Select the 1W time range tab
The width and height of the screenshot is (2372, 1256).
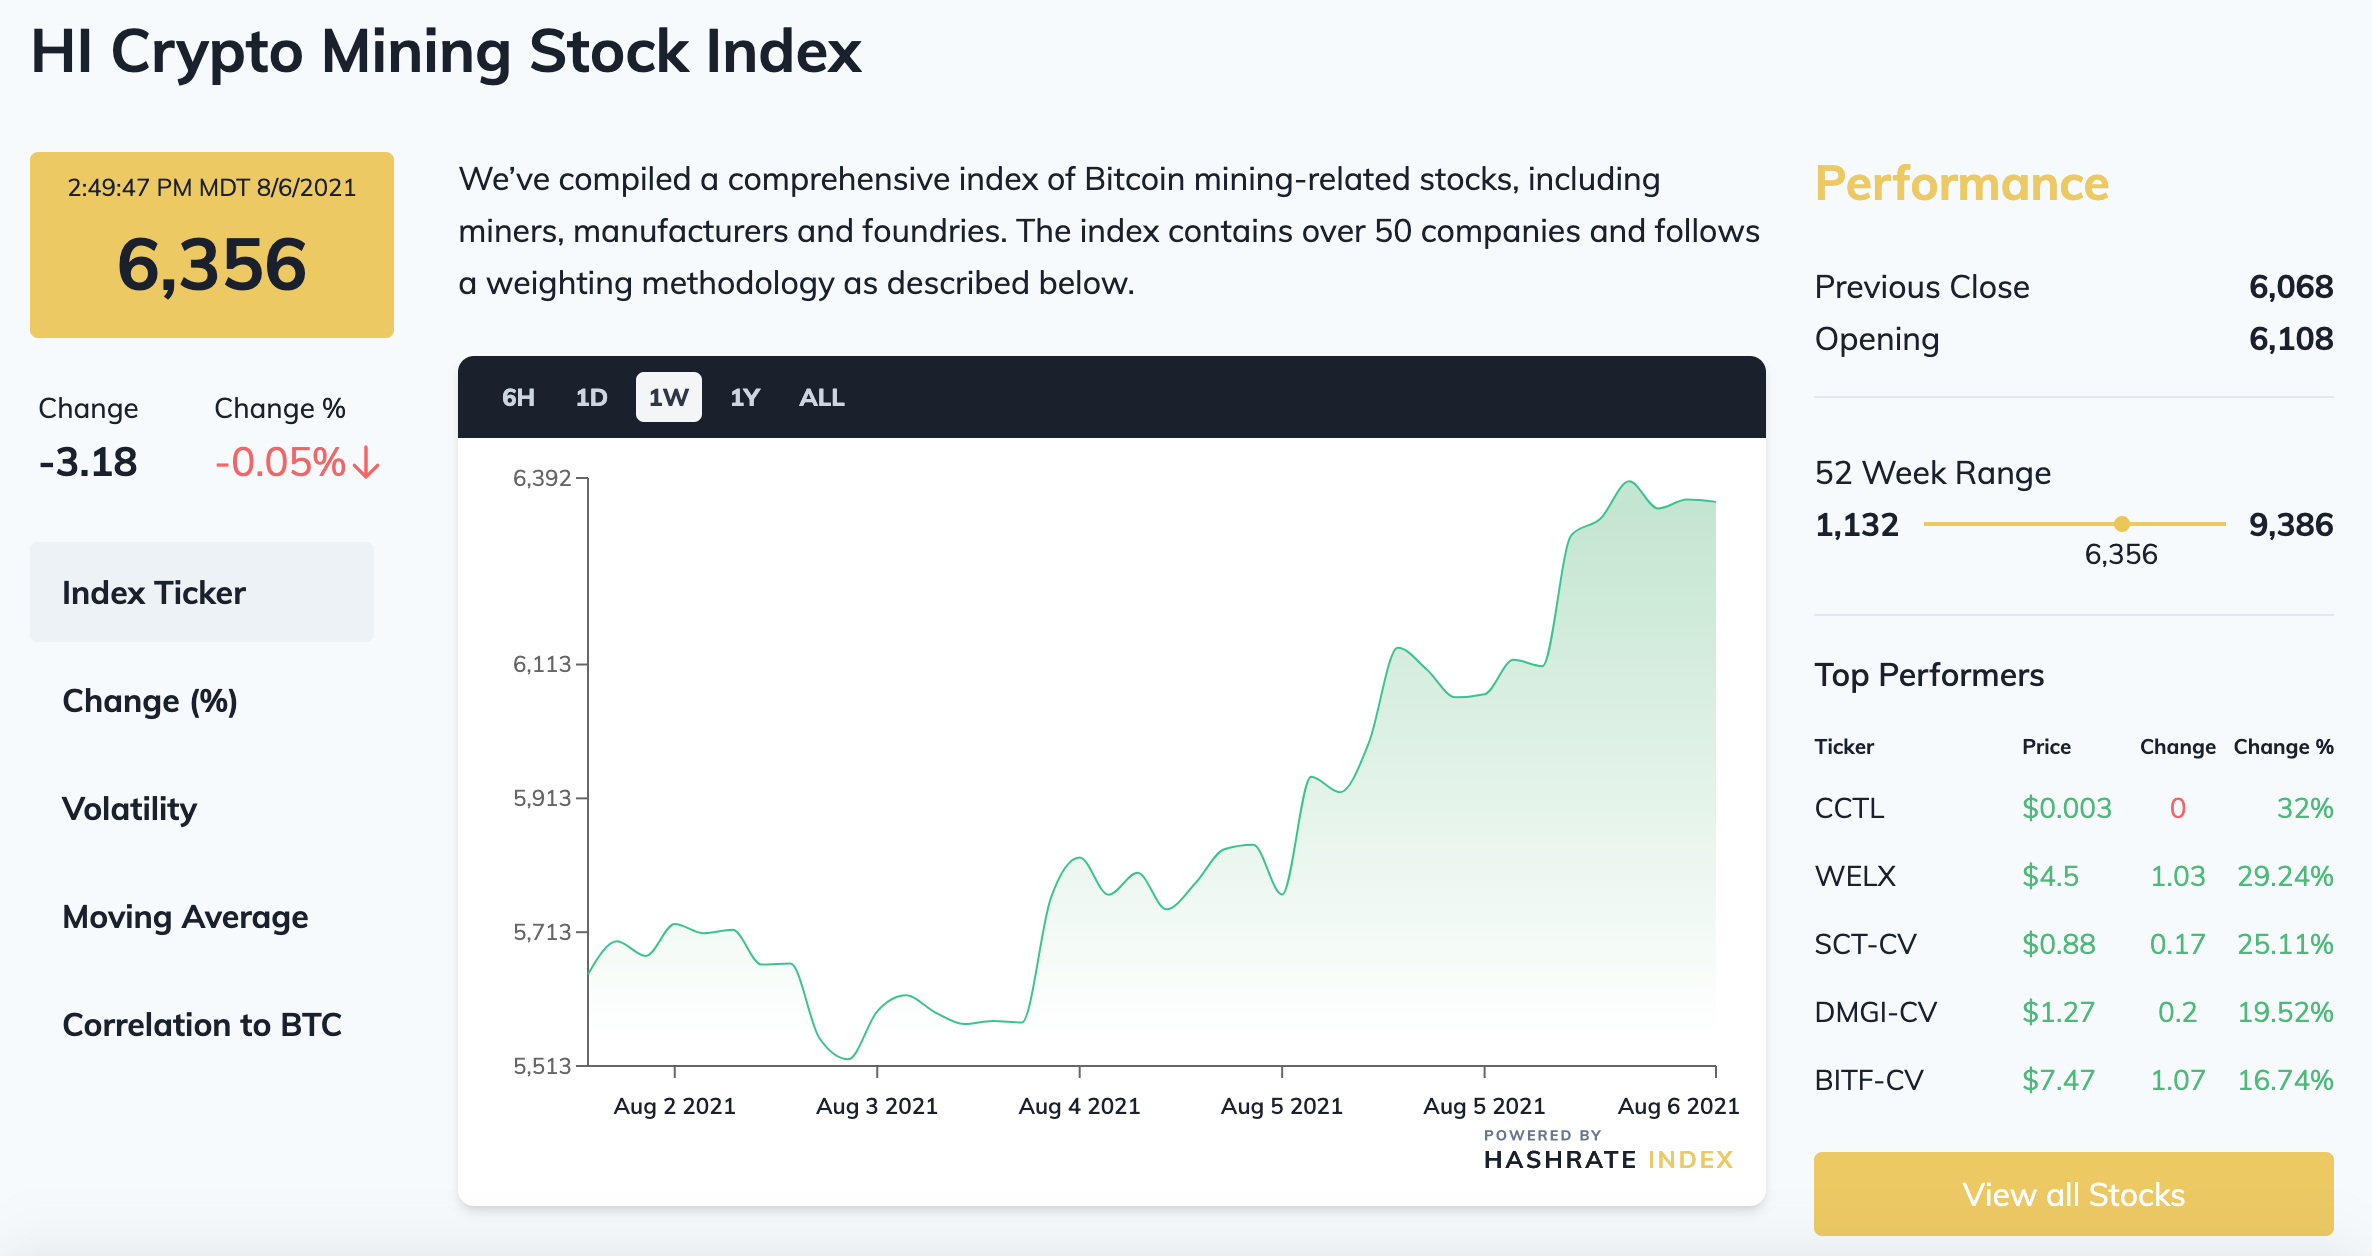668,397
